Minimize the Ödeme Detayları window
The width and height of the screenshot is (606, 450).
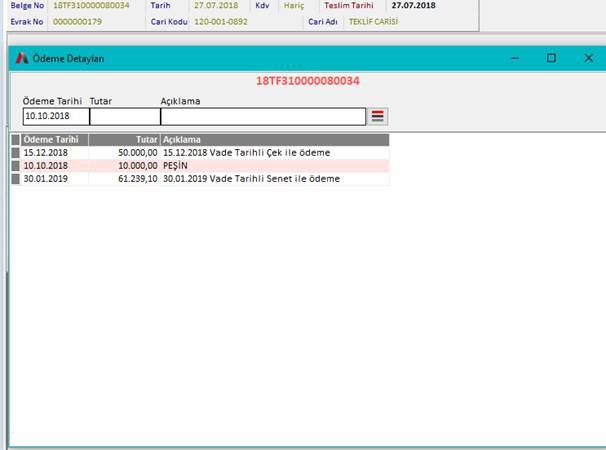[x=514, y=58]
